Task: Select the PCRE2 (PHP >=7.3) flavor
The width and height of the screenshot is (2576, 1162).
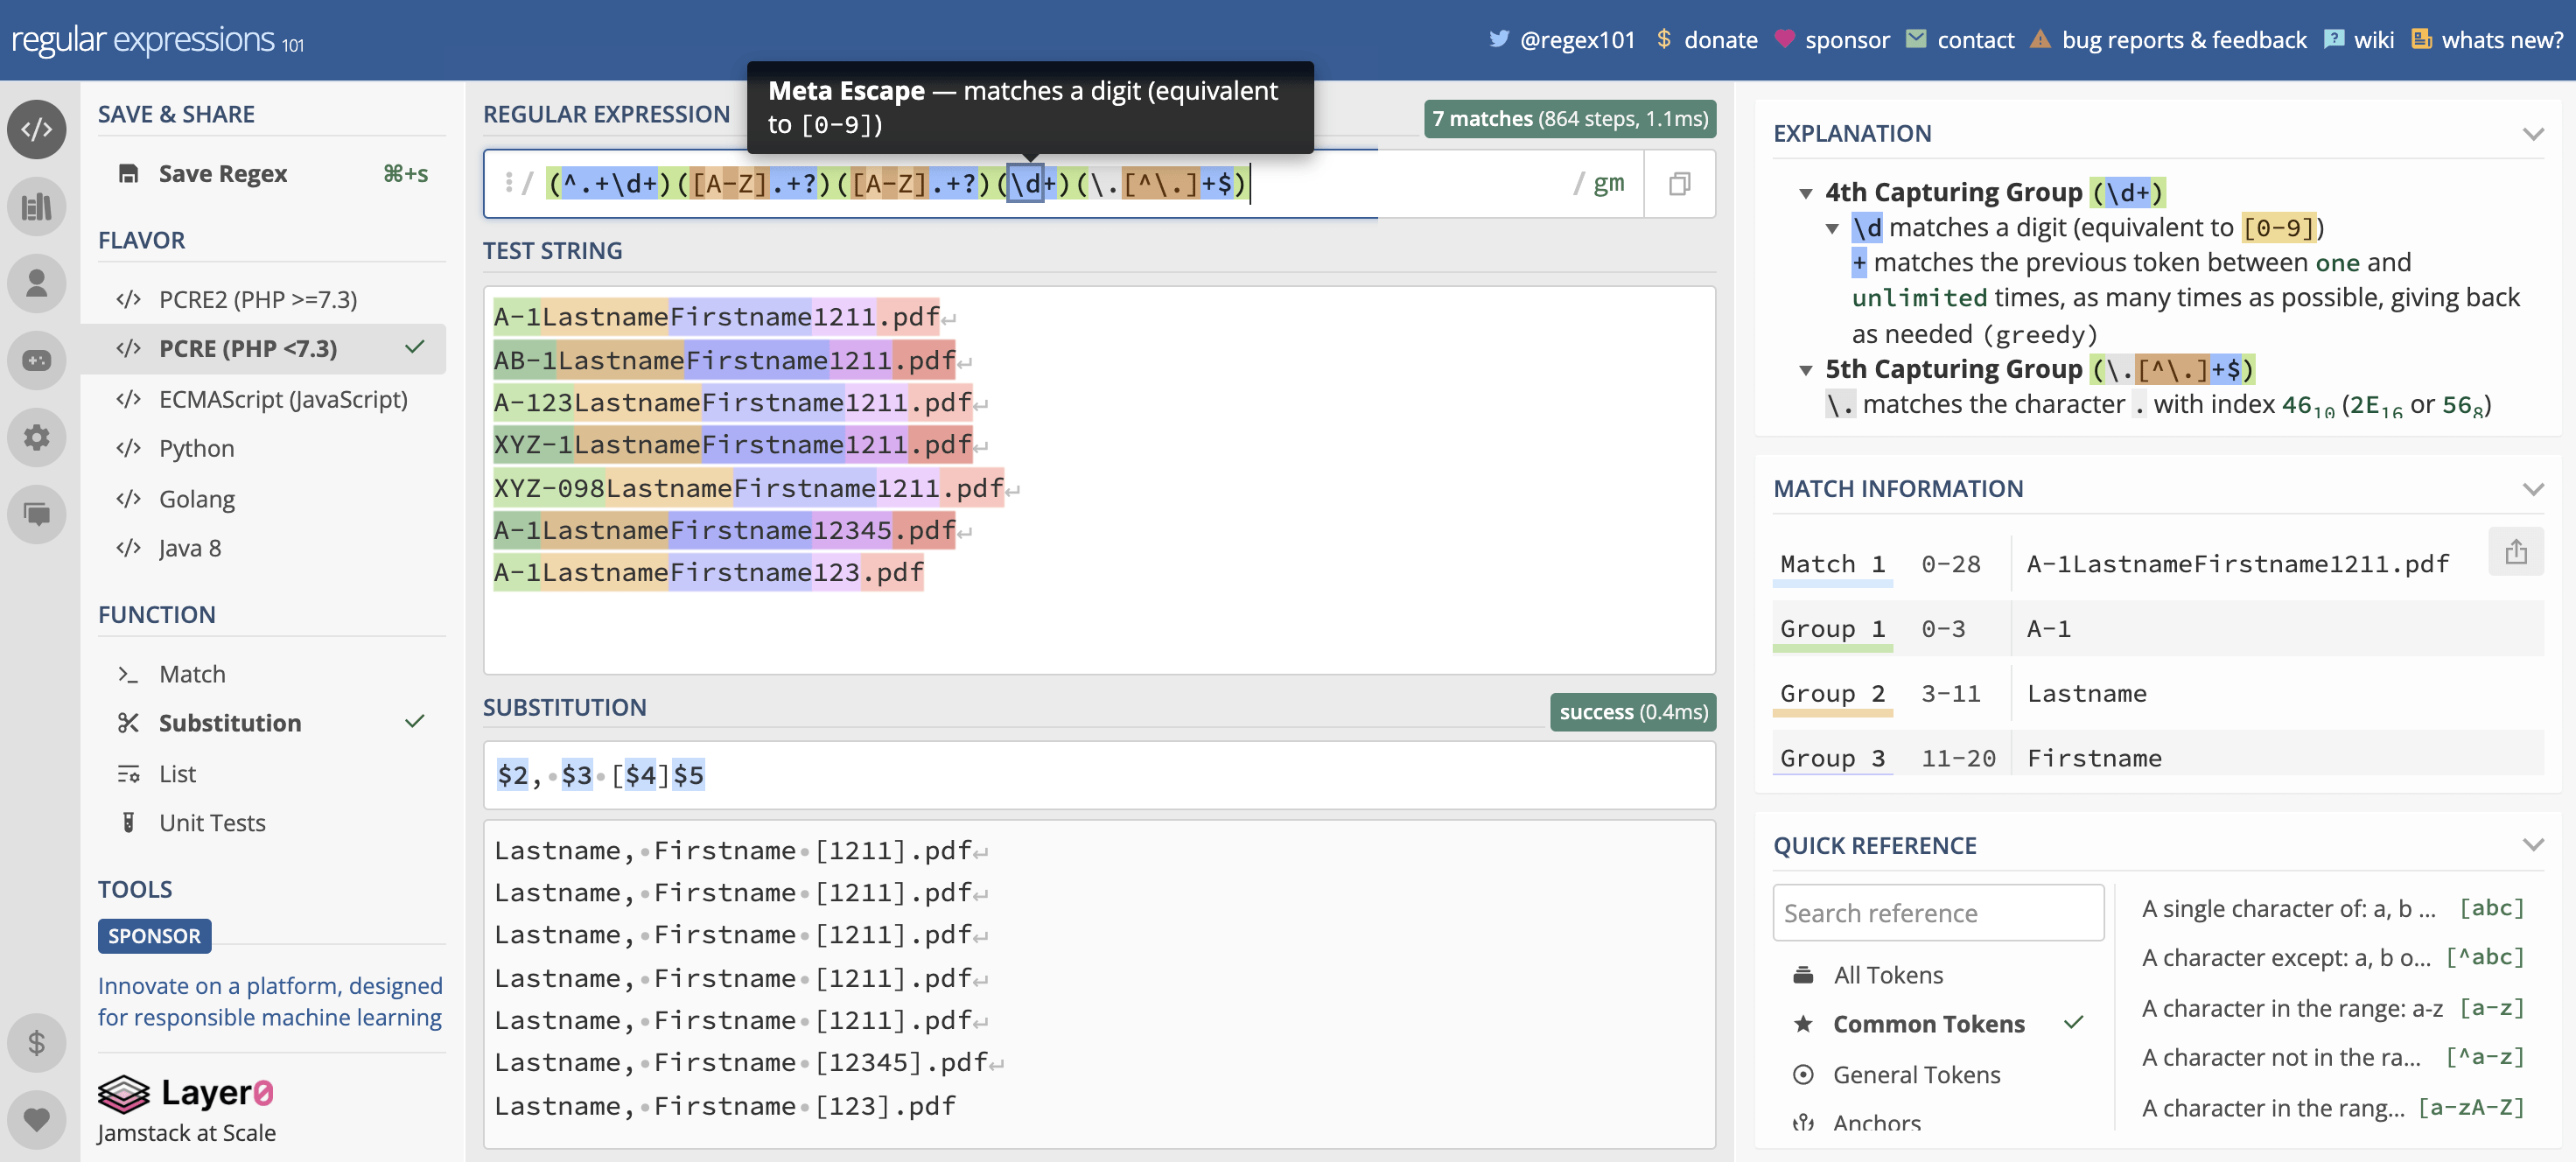Action: pos(258,299)
